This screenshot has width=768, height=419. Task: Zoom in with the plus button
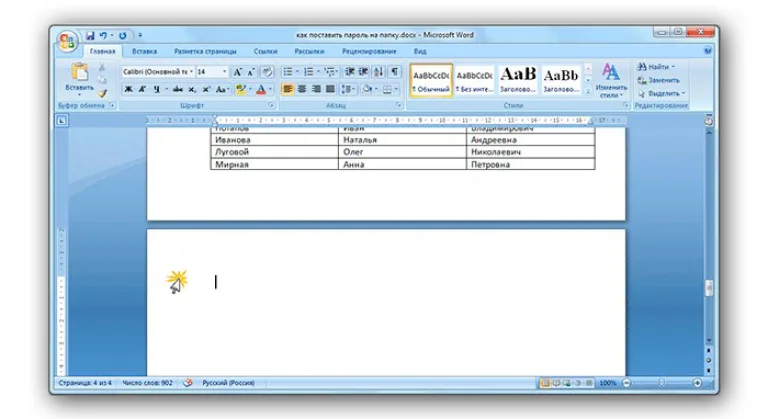click(697, 383)
